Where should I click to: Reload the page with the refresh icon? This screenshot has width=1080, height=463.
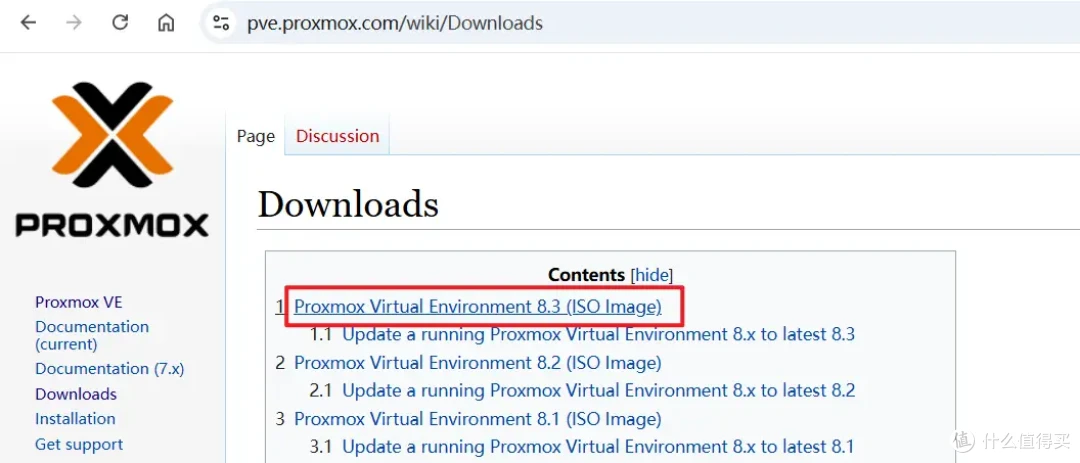pos(120,23)
